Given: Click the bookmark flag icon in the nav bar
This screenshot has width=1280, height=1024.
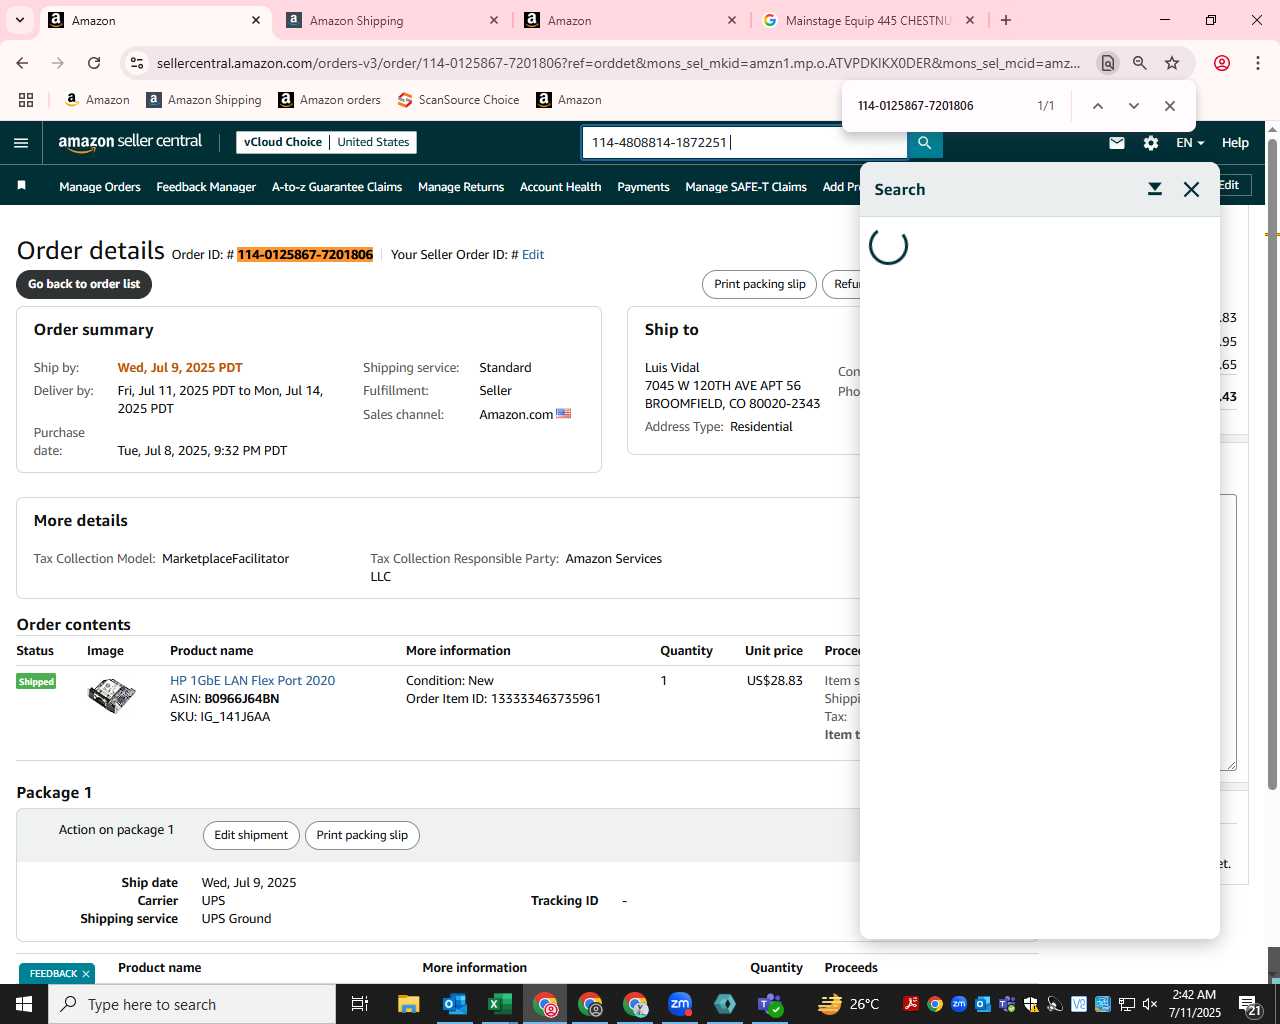Looking at the screenshot, I should point(22,186).
